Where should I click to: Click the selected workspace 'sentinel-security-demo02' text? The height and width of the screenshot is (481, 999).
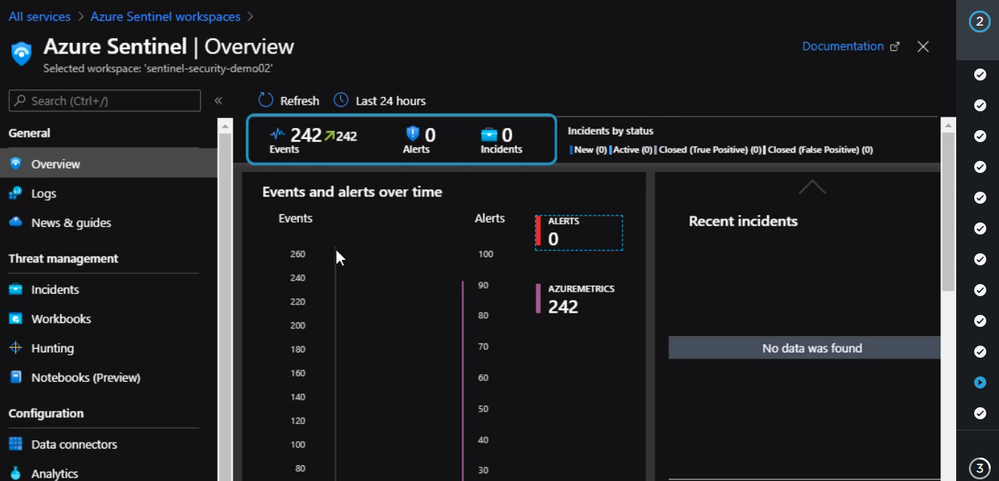tap(158, 68)
